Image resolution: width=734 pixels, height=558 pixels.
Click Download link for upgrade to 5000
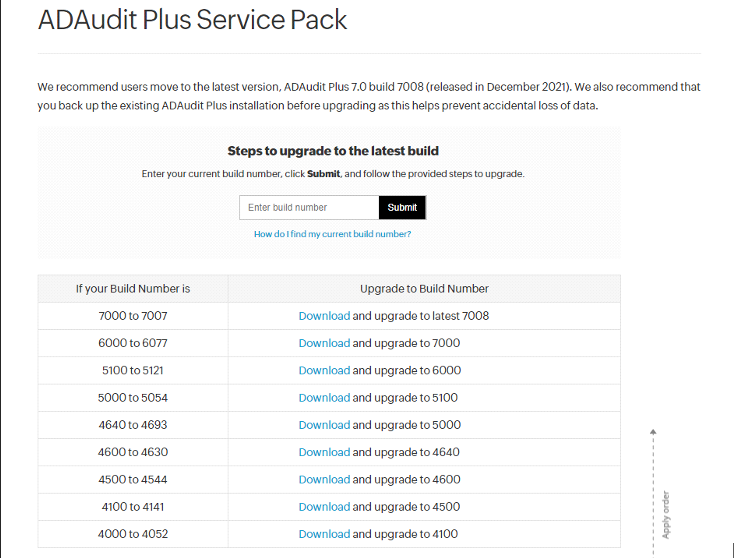(324, 425)
